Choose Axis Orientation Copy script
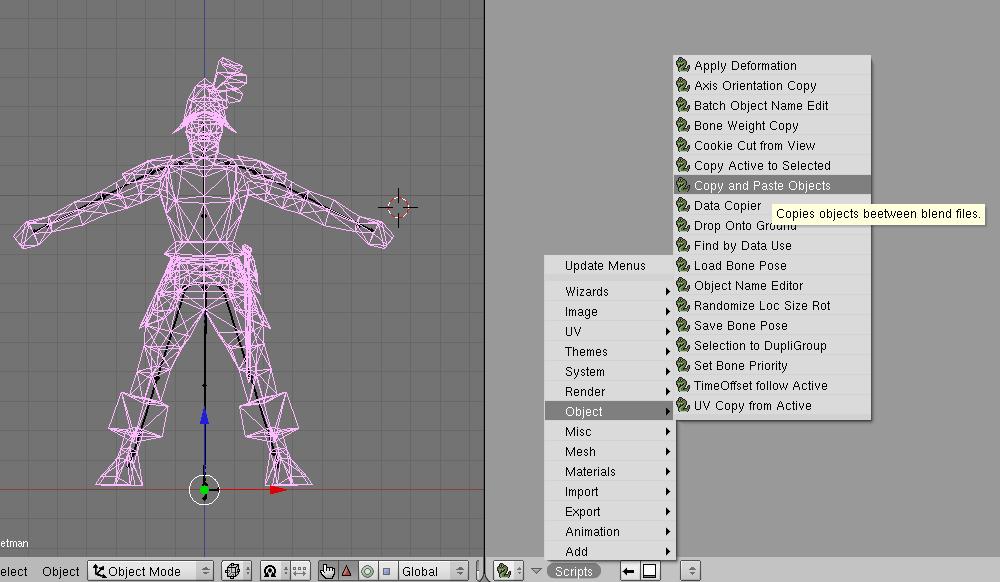Viewport: 1000px width, 582px height. click(772, 85)
